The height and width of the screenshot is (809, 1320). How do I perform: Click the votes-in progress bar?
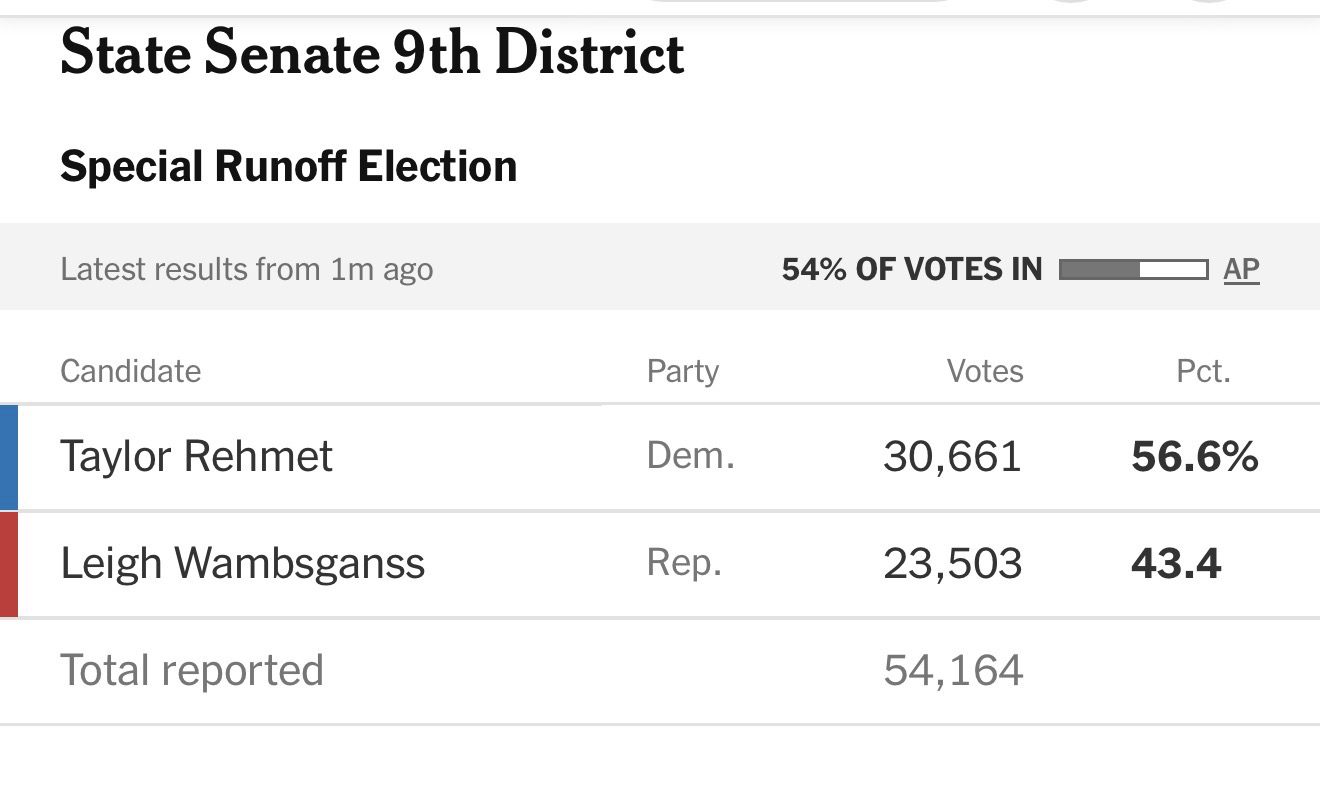coord(1132,269)
